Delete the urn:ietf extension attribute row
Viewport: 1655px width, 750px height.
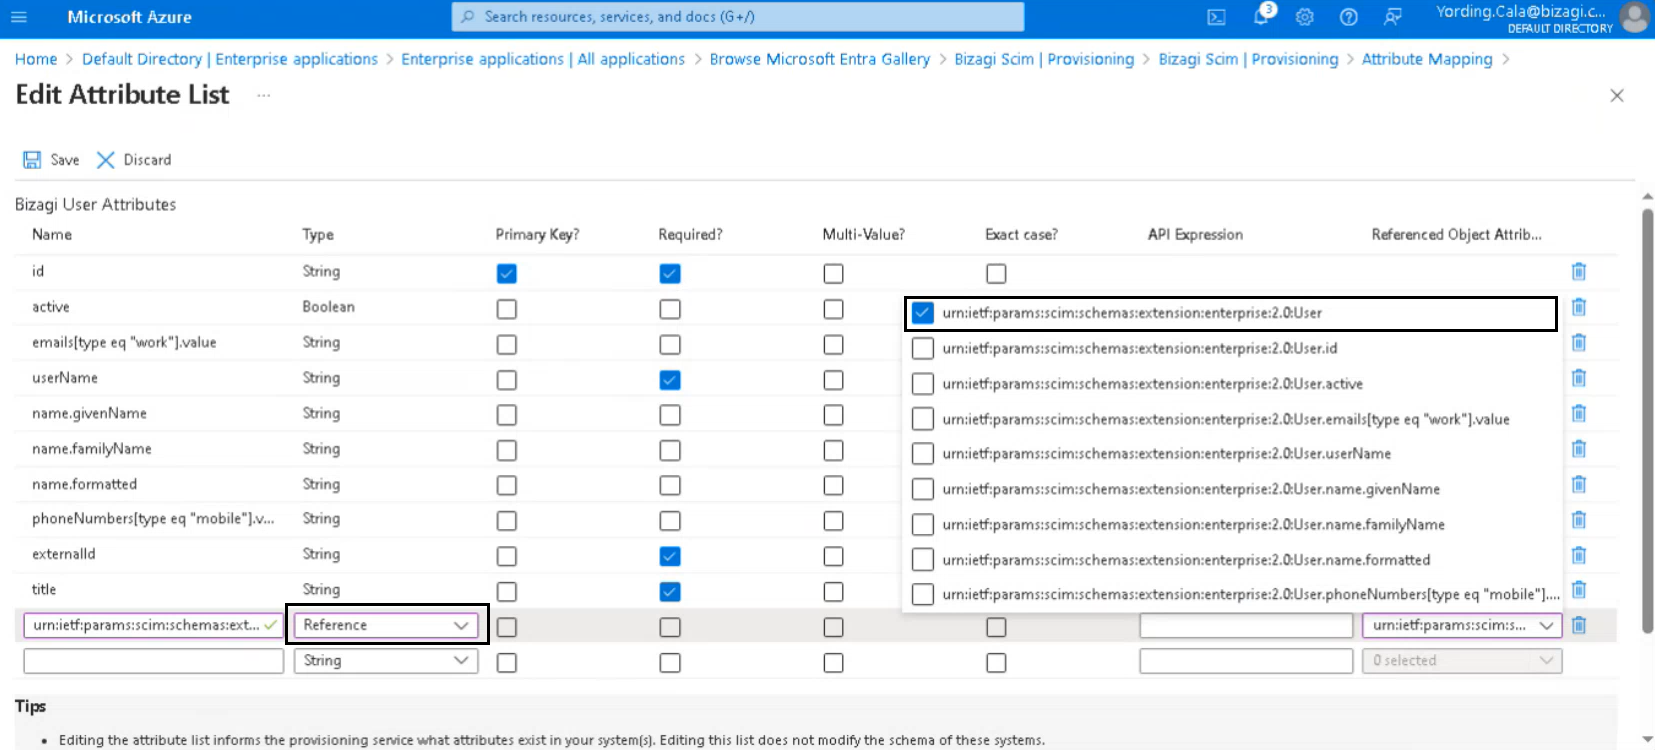tap(1579, 625)
